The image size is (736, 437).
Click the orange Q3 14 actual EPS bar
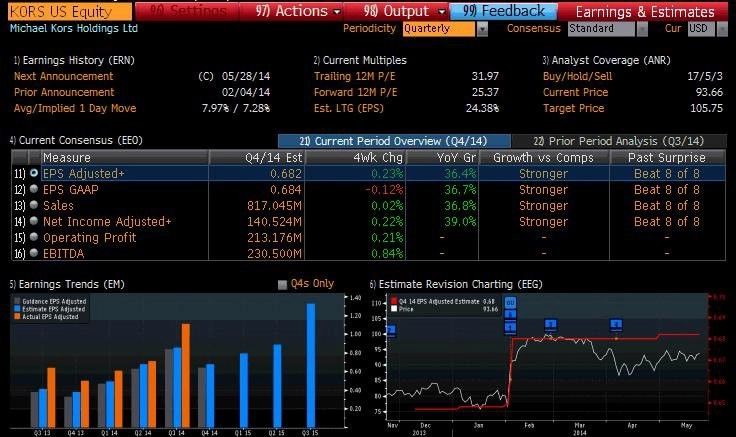tap(186, 376)
